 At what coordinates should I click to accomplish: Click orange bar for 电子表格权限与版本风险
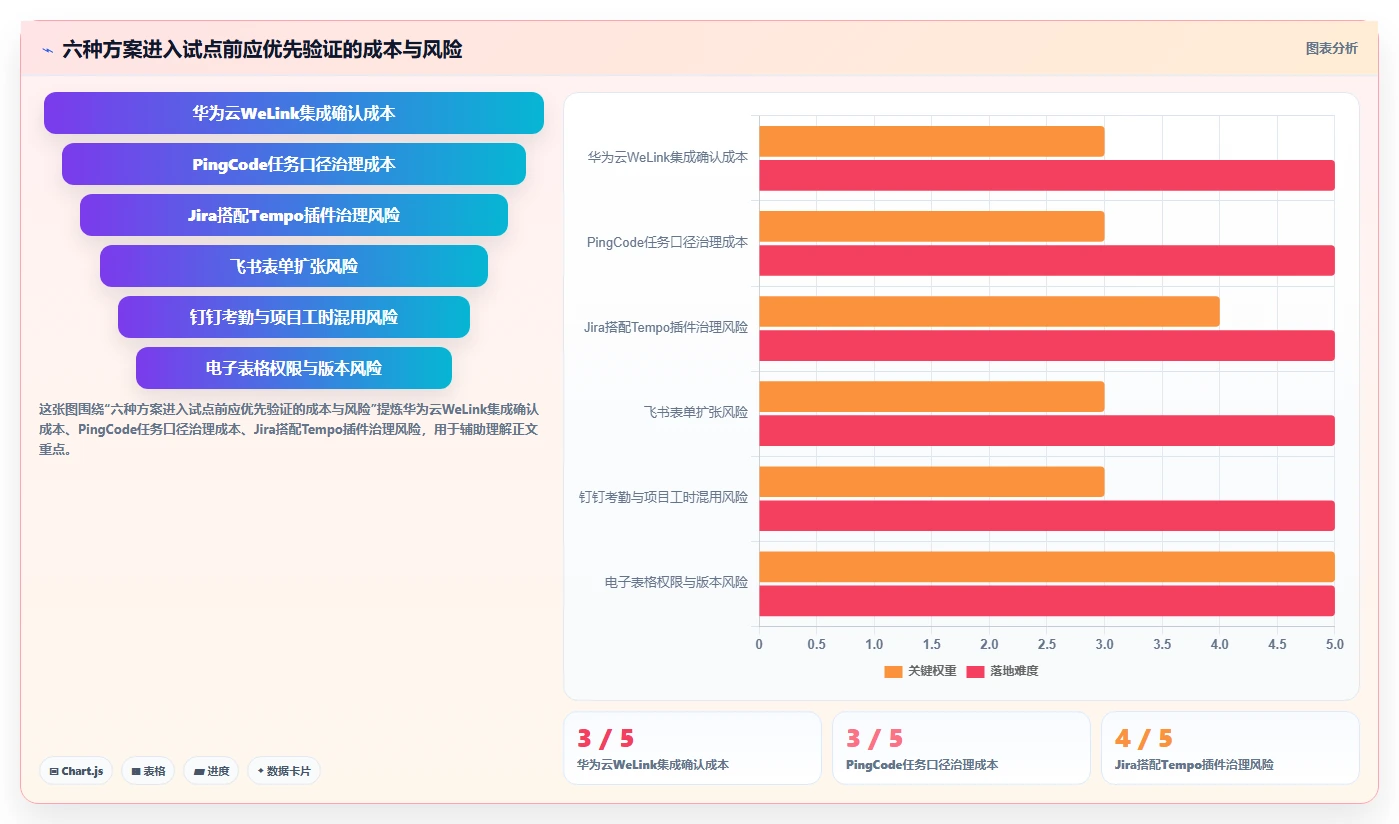click(1046, 566)
